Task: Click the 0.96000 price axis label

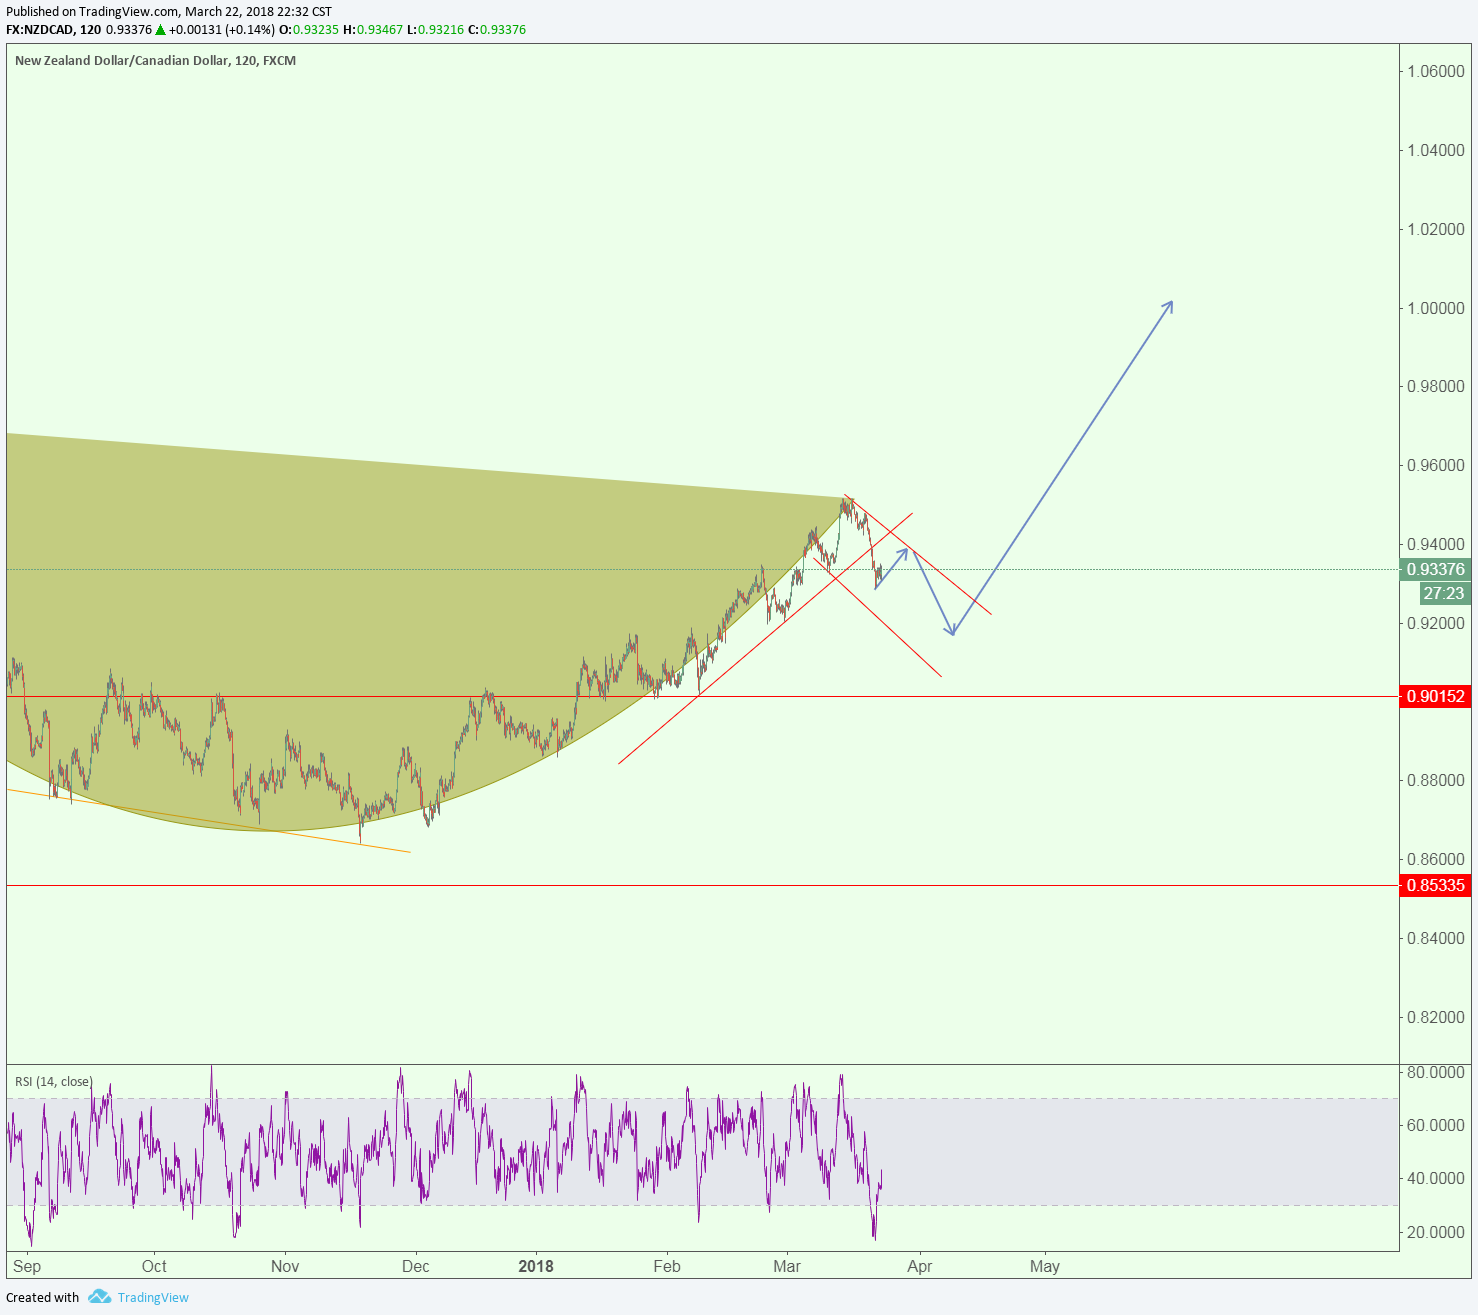Action: (x=1436, y=465)
